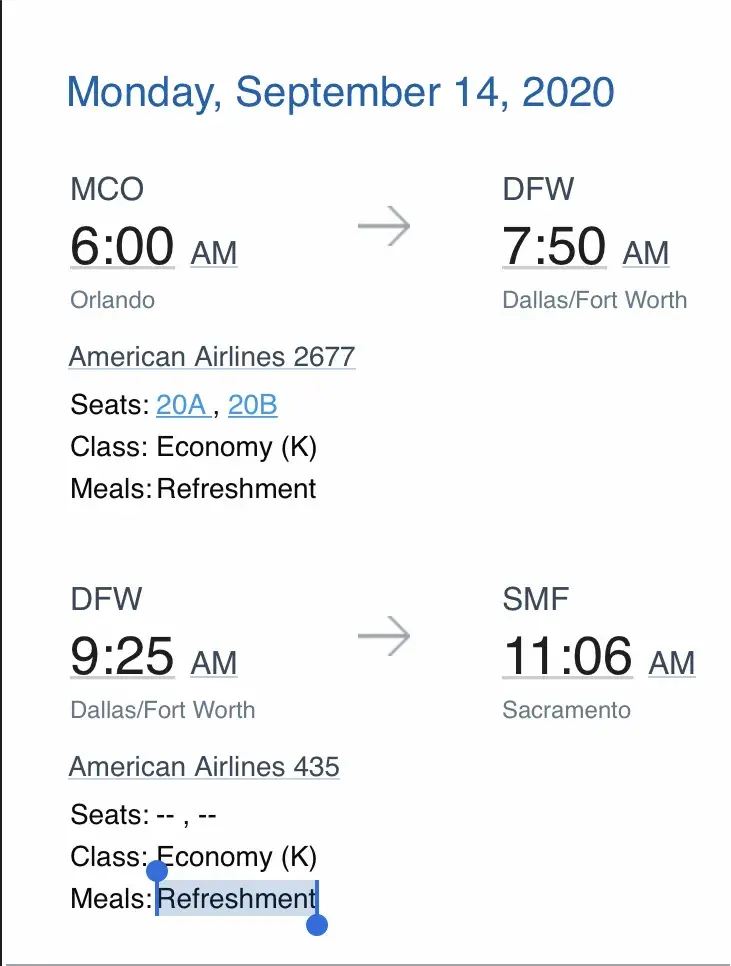This screenshot has width=731, height=966.
Task: Click the AM label beside 11:06
Action: [x=672, y=663]
